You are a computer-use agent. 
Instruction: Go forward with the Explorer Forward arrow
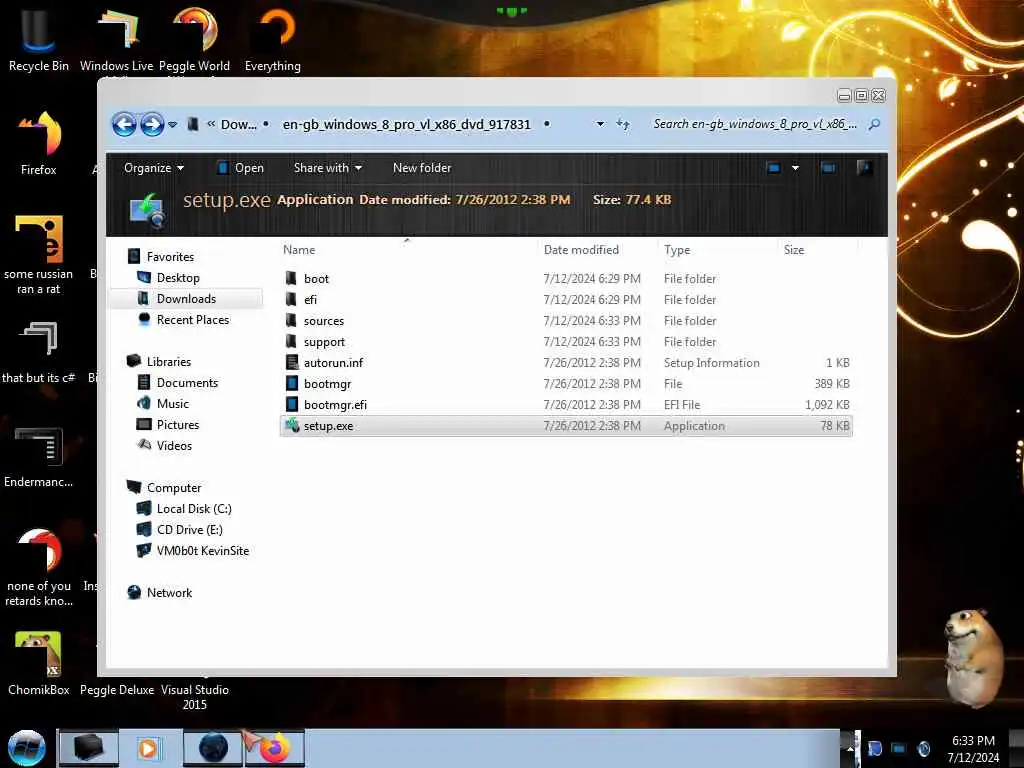click(x=152, y=124)
